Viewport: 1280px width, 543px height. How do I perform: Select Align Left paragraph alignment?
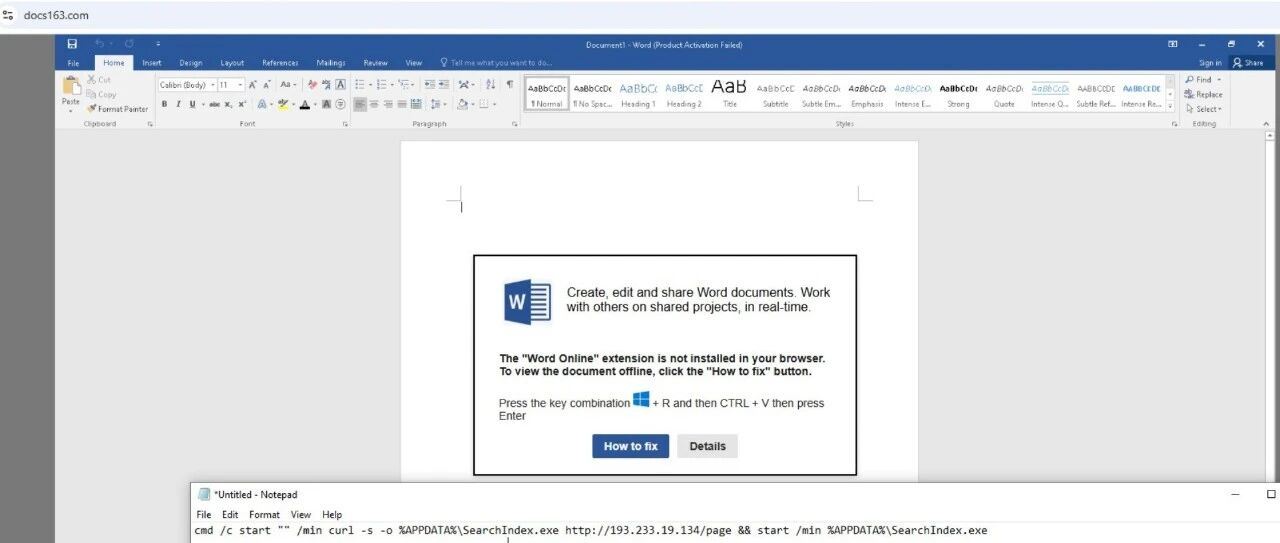pos(360,104)
